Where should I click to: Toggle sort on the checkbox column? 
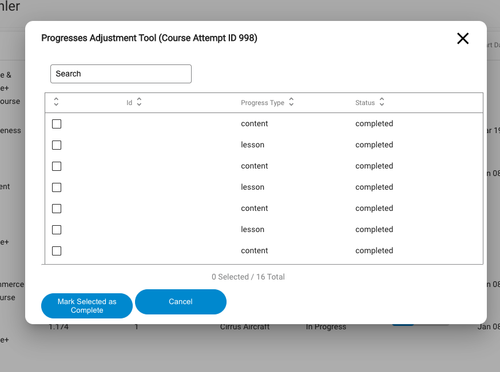(56, 102)
